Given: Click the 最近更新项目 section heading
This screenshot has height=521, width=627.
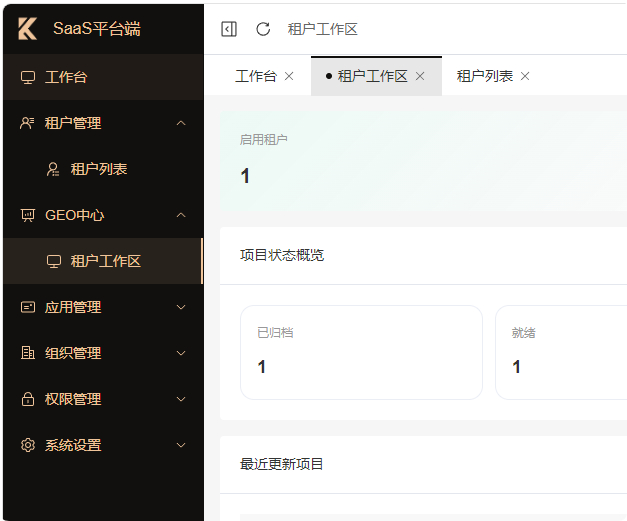Looking at the screenshot, I should 282,464.
